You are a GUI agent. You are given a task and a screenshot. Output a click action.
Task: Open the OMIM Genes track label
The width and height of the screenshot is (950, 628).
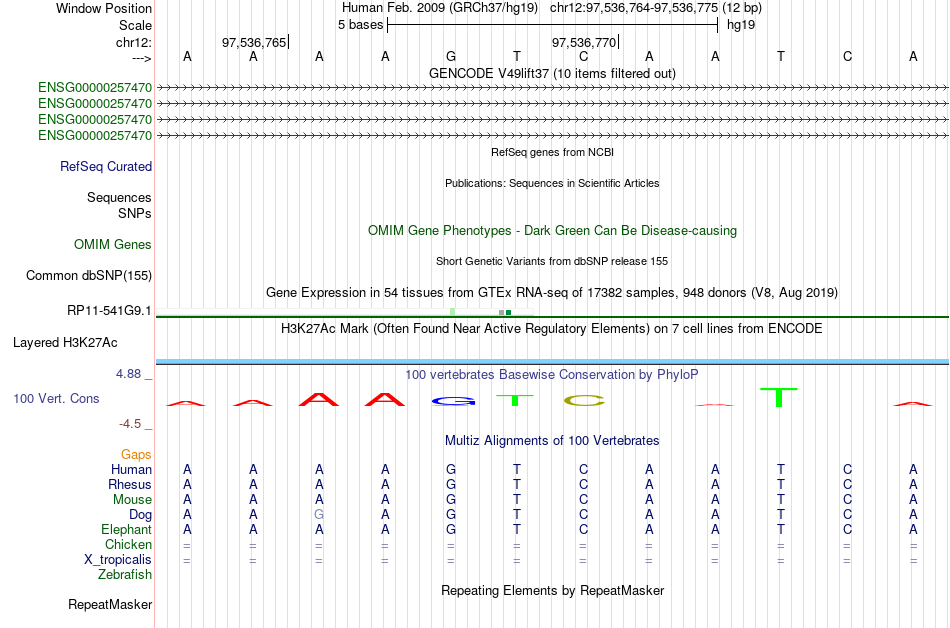click(113, 245)
